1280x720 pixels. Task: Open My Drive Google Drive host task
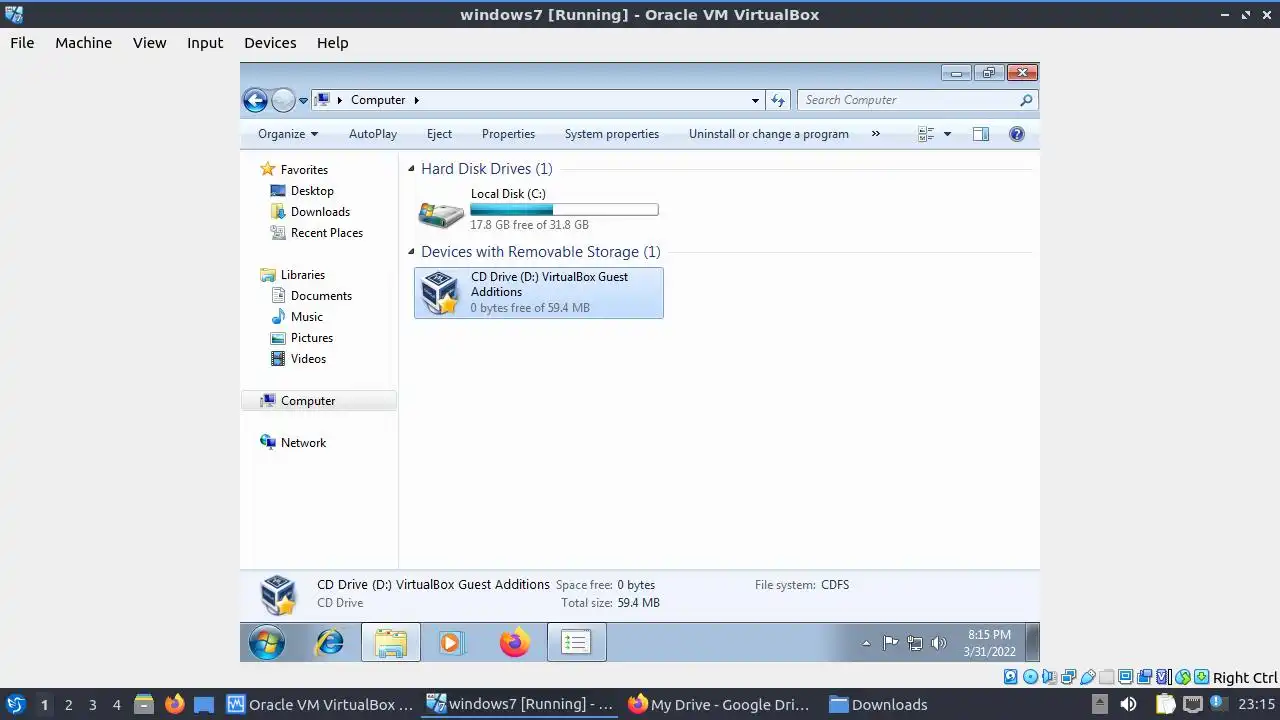coord(719,704)
